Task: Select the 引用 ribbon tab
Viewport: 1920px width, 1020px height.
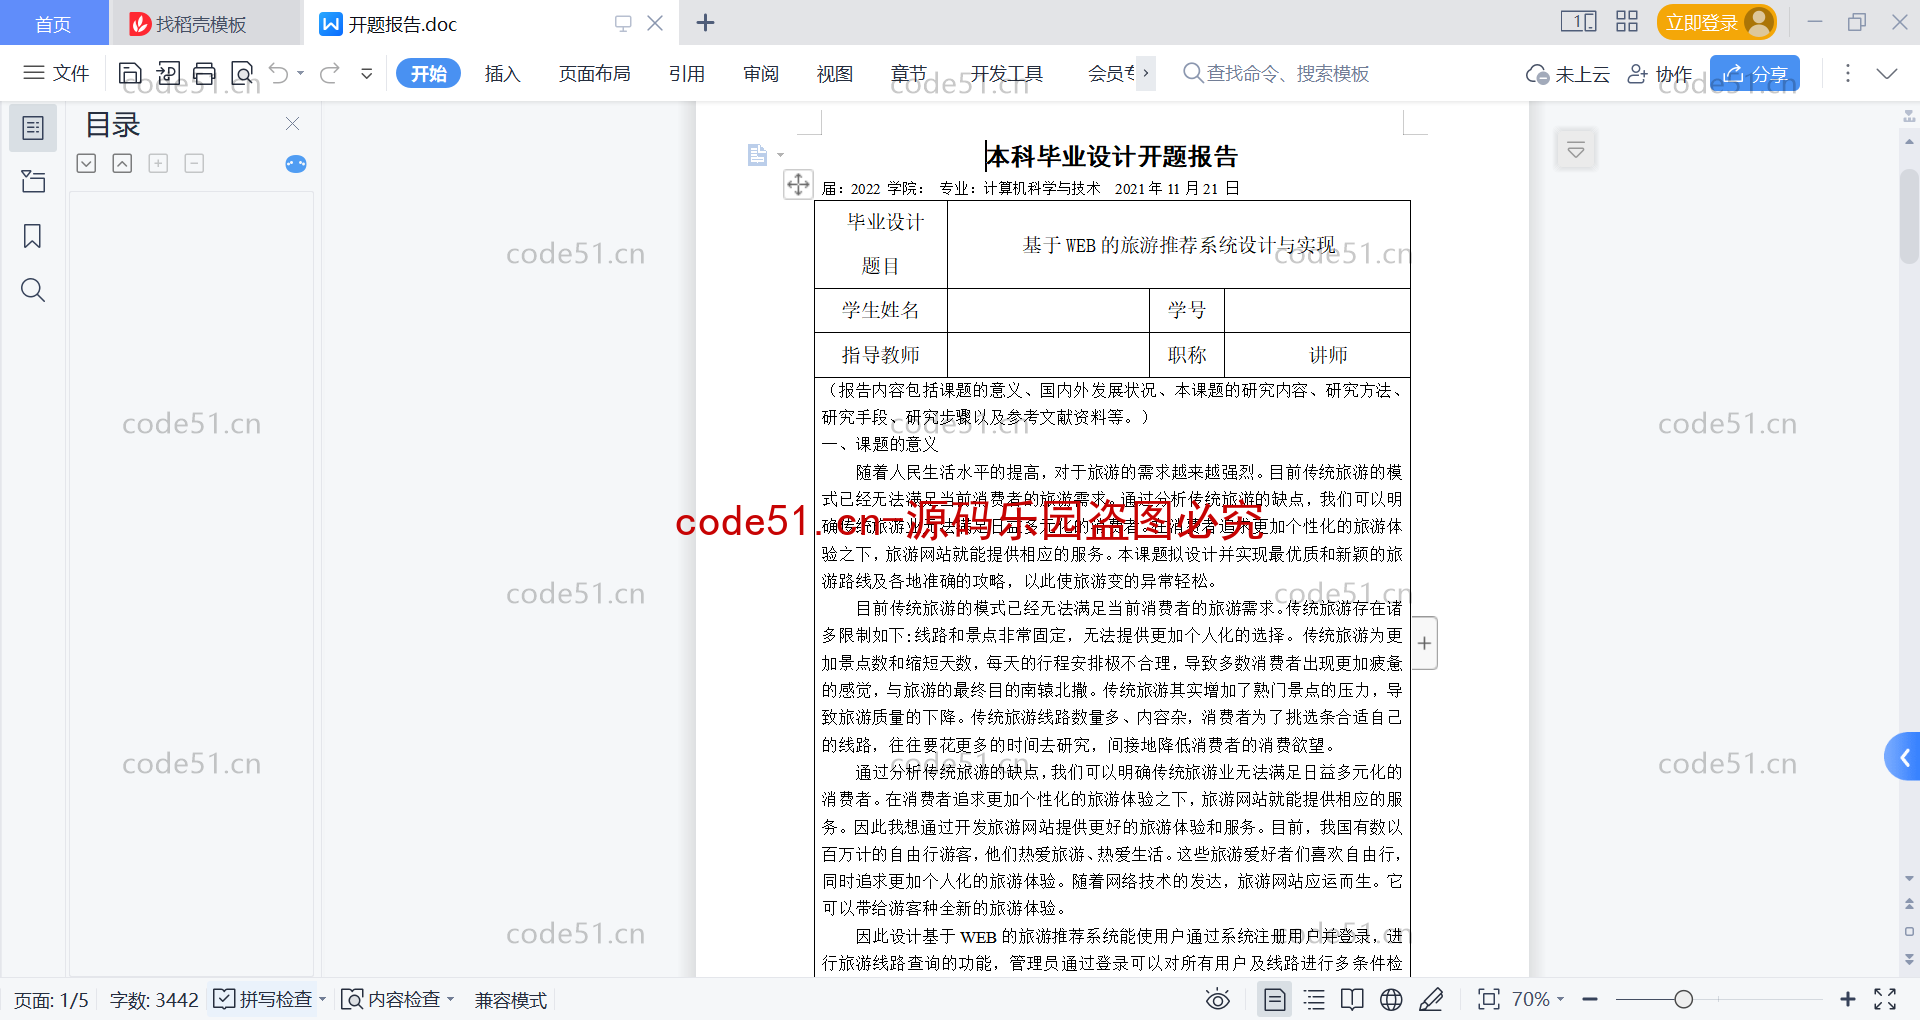Action: [686, 73]
